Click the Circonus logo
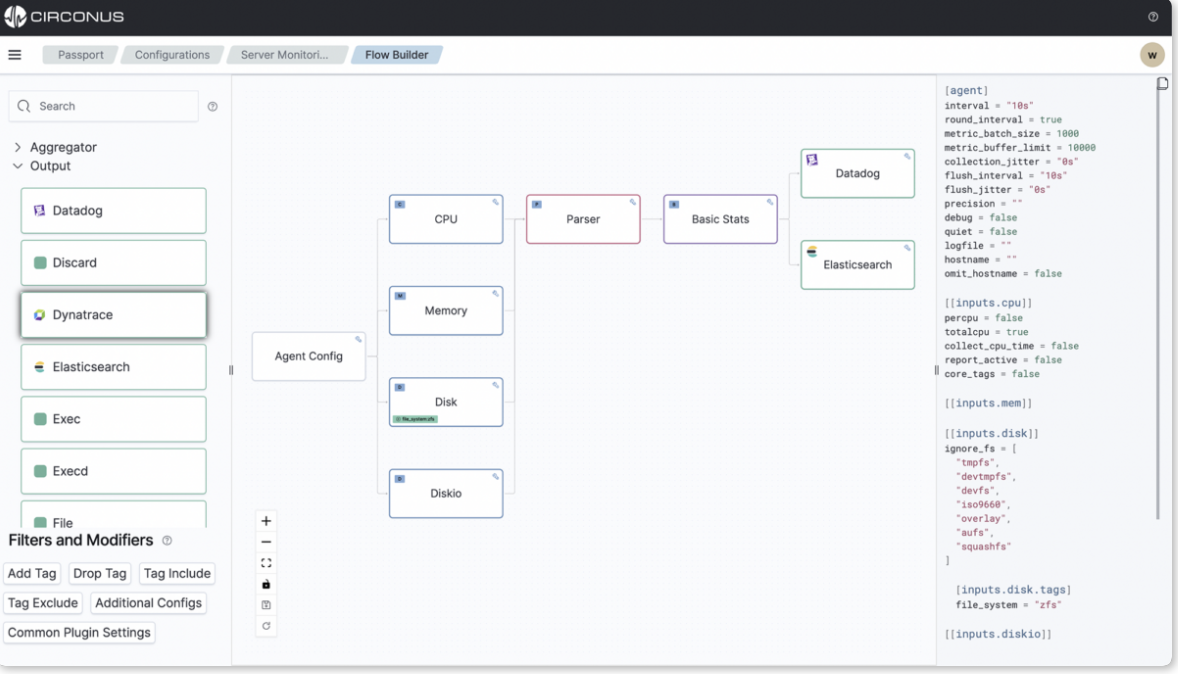 (x=64, y=17)
